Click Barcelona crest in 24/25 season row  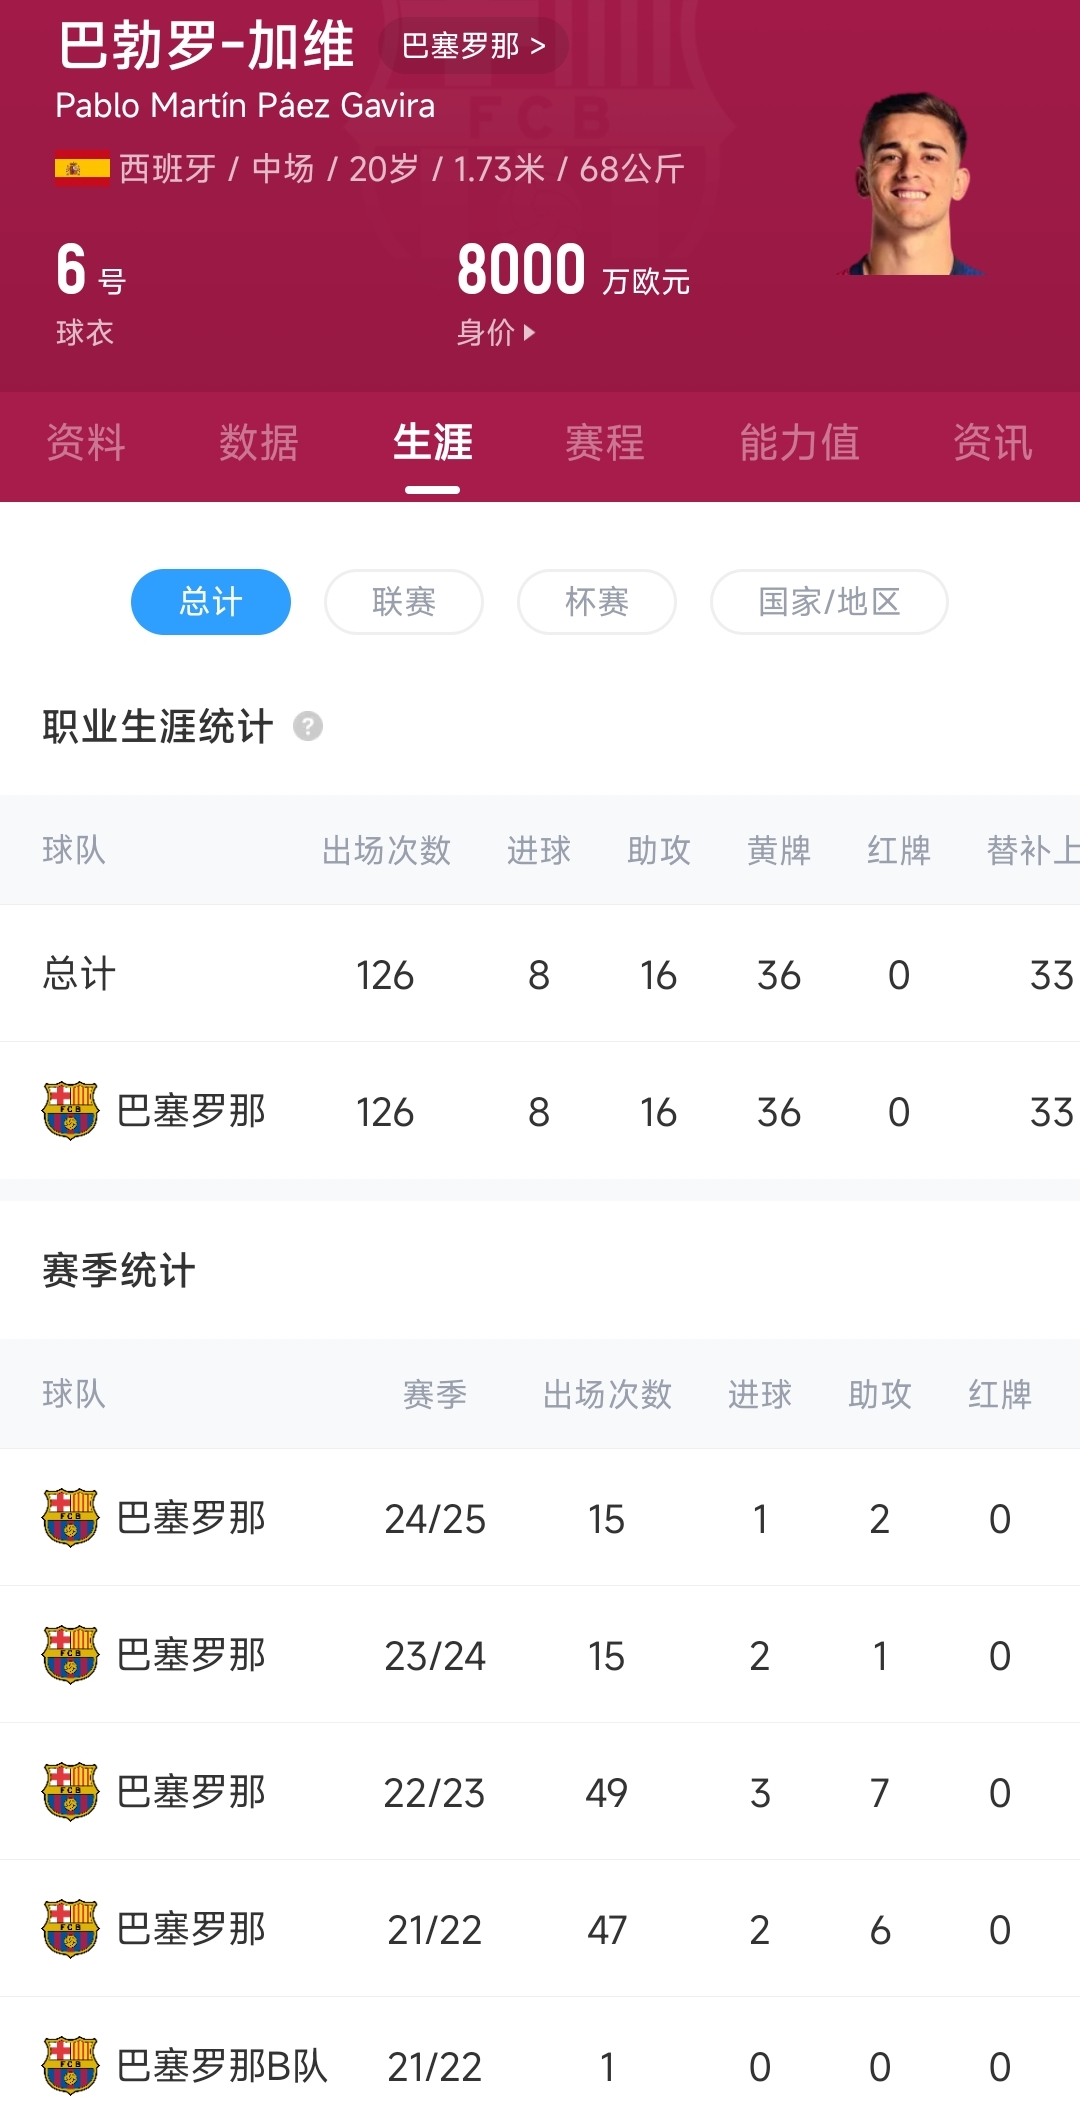[70, 1518]
